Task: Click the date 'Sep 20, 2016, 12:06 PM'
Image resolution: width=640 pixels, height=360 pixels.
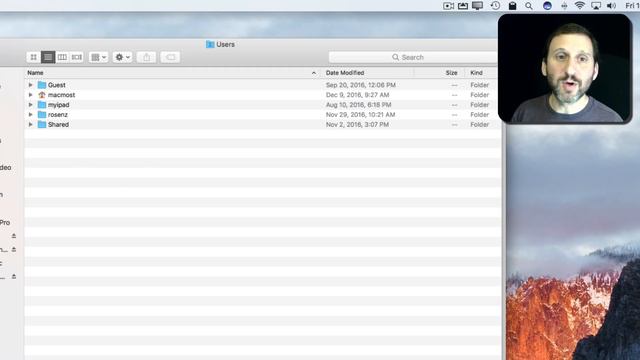Action: click(361, 85)
